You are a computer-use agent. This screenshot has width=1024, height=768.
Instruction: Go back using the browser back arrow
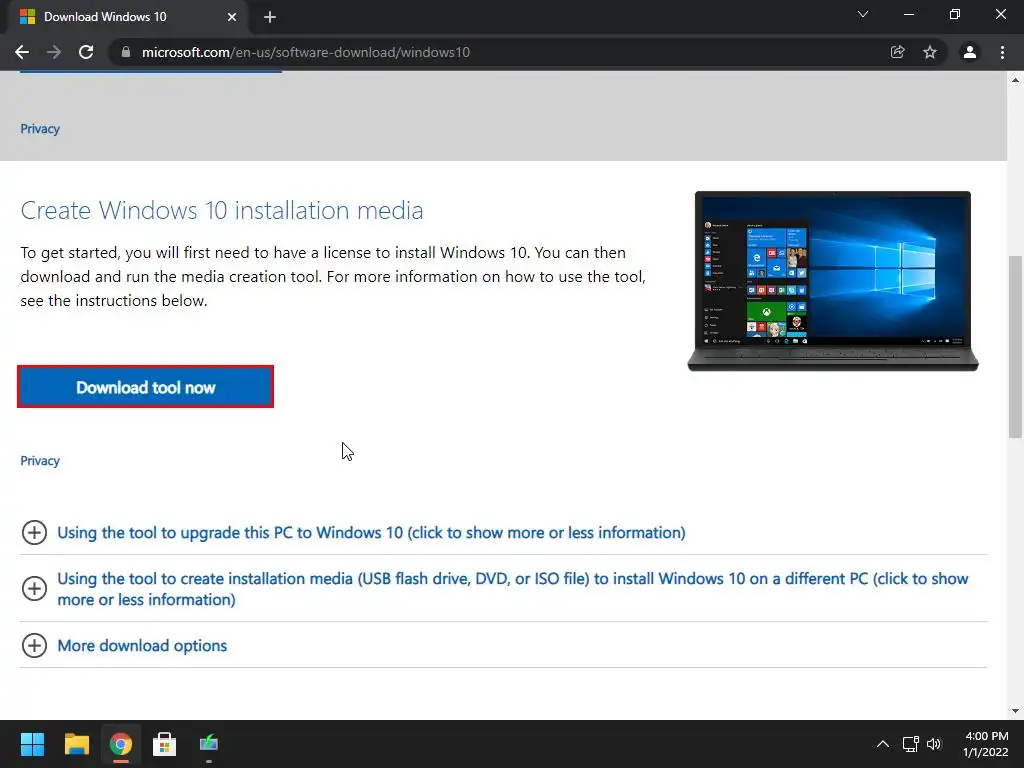(22, 52)
